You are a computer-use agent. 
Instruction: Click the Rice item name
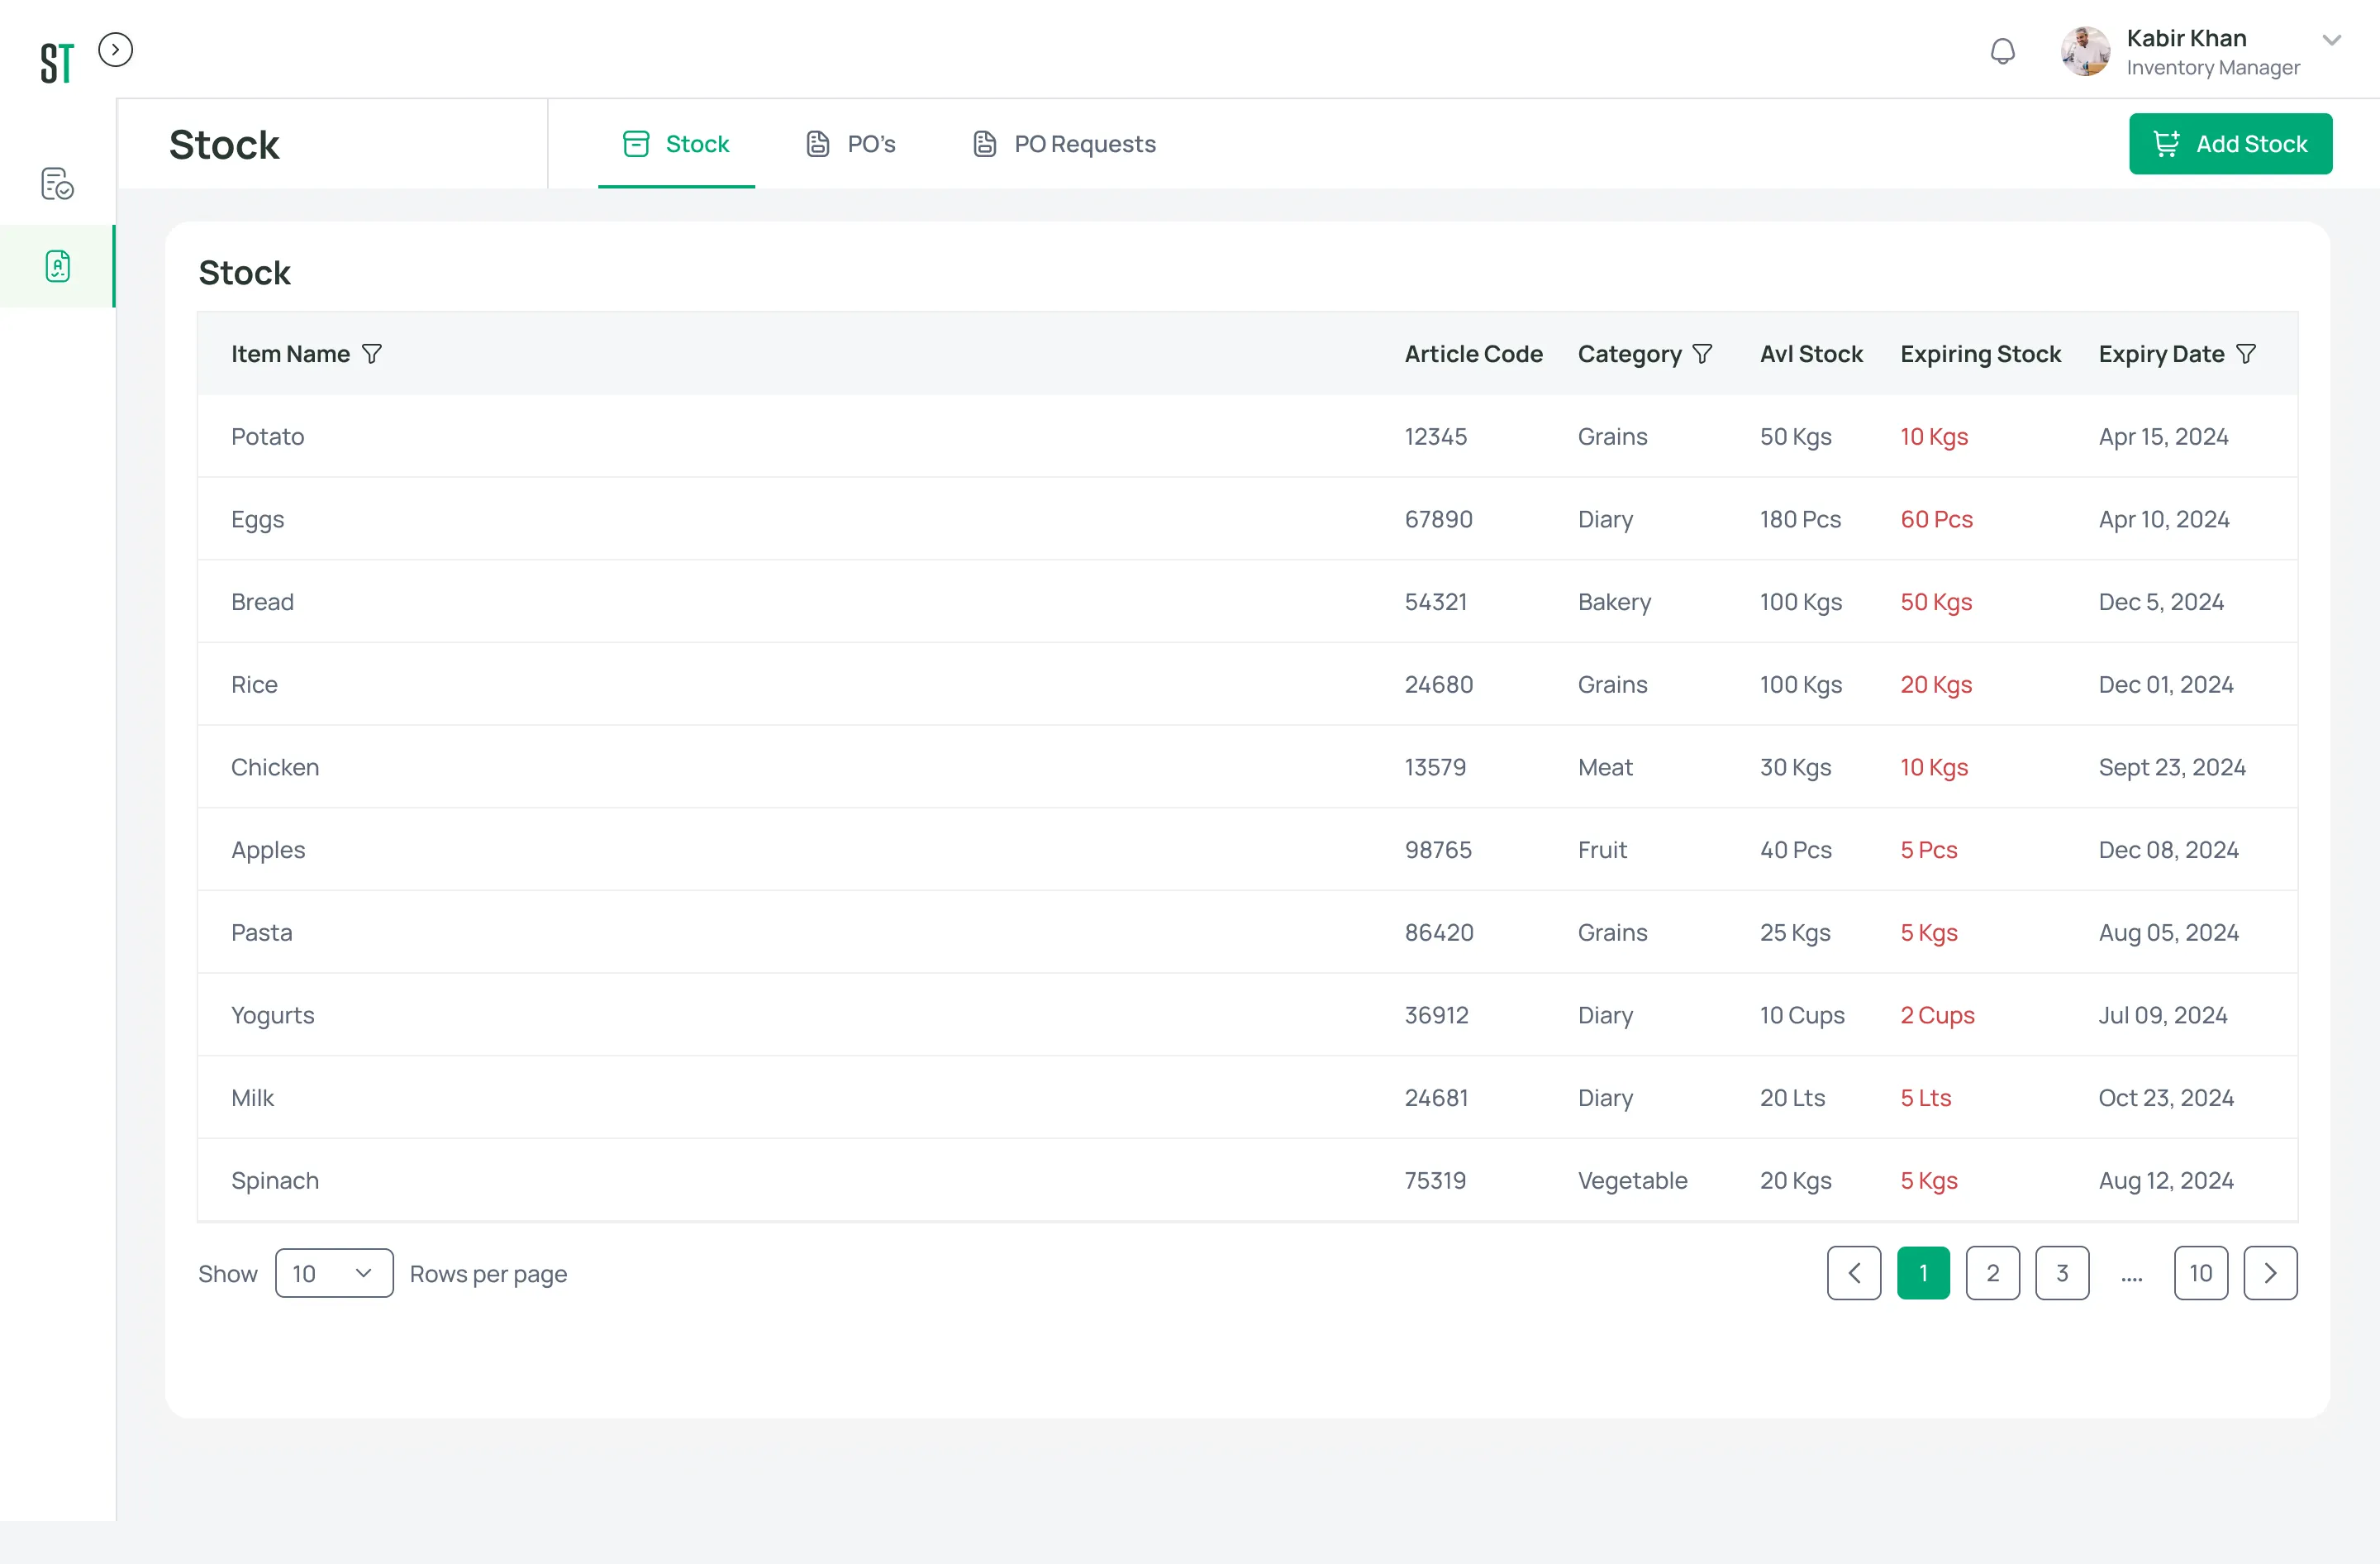pos(254,685)
